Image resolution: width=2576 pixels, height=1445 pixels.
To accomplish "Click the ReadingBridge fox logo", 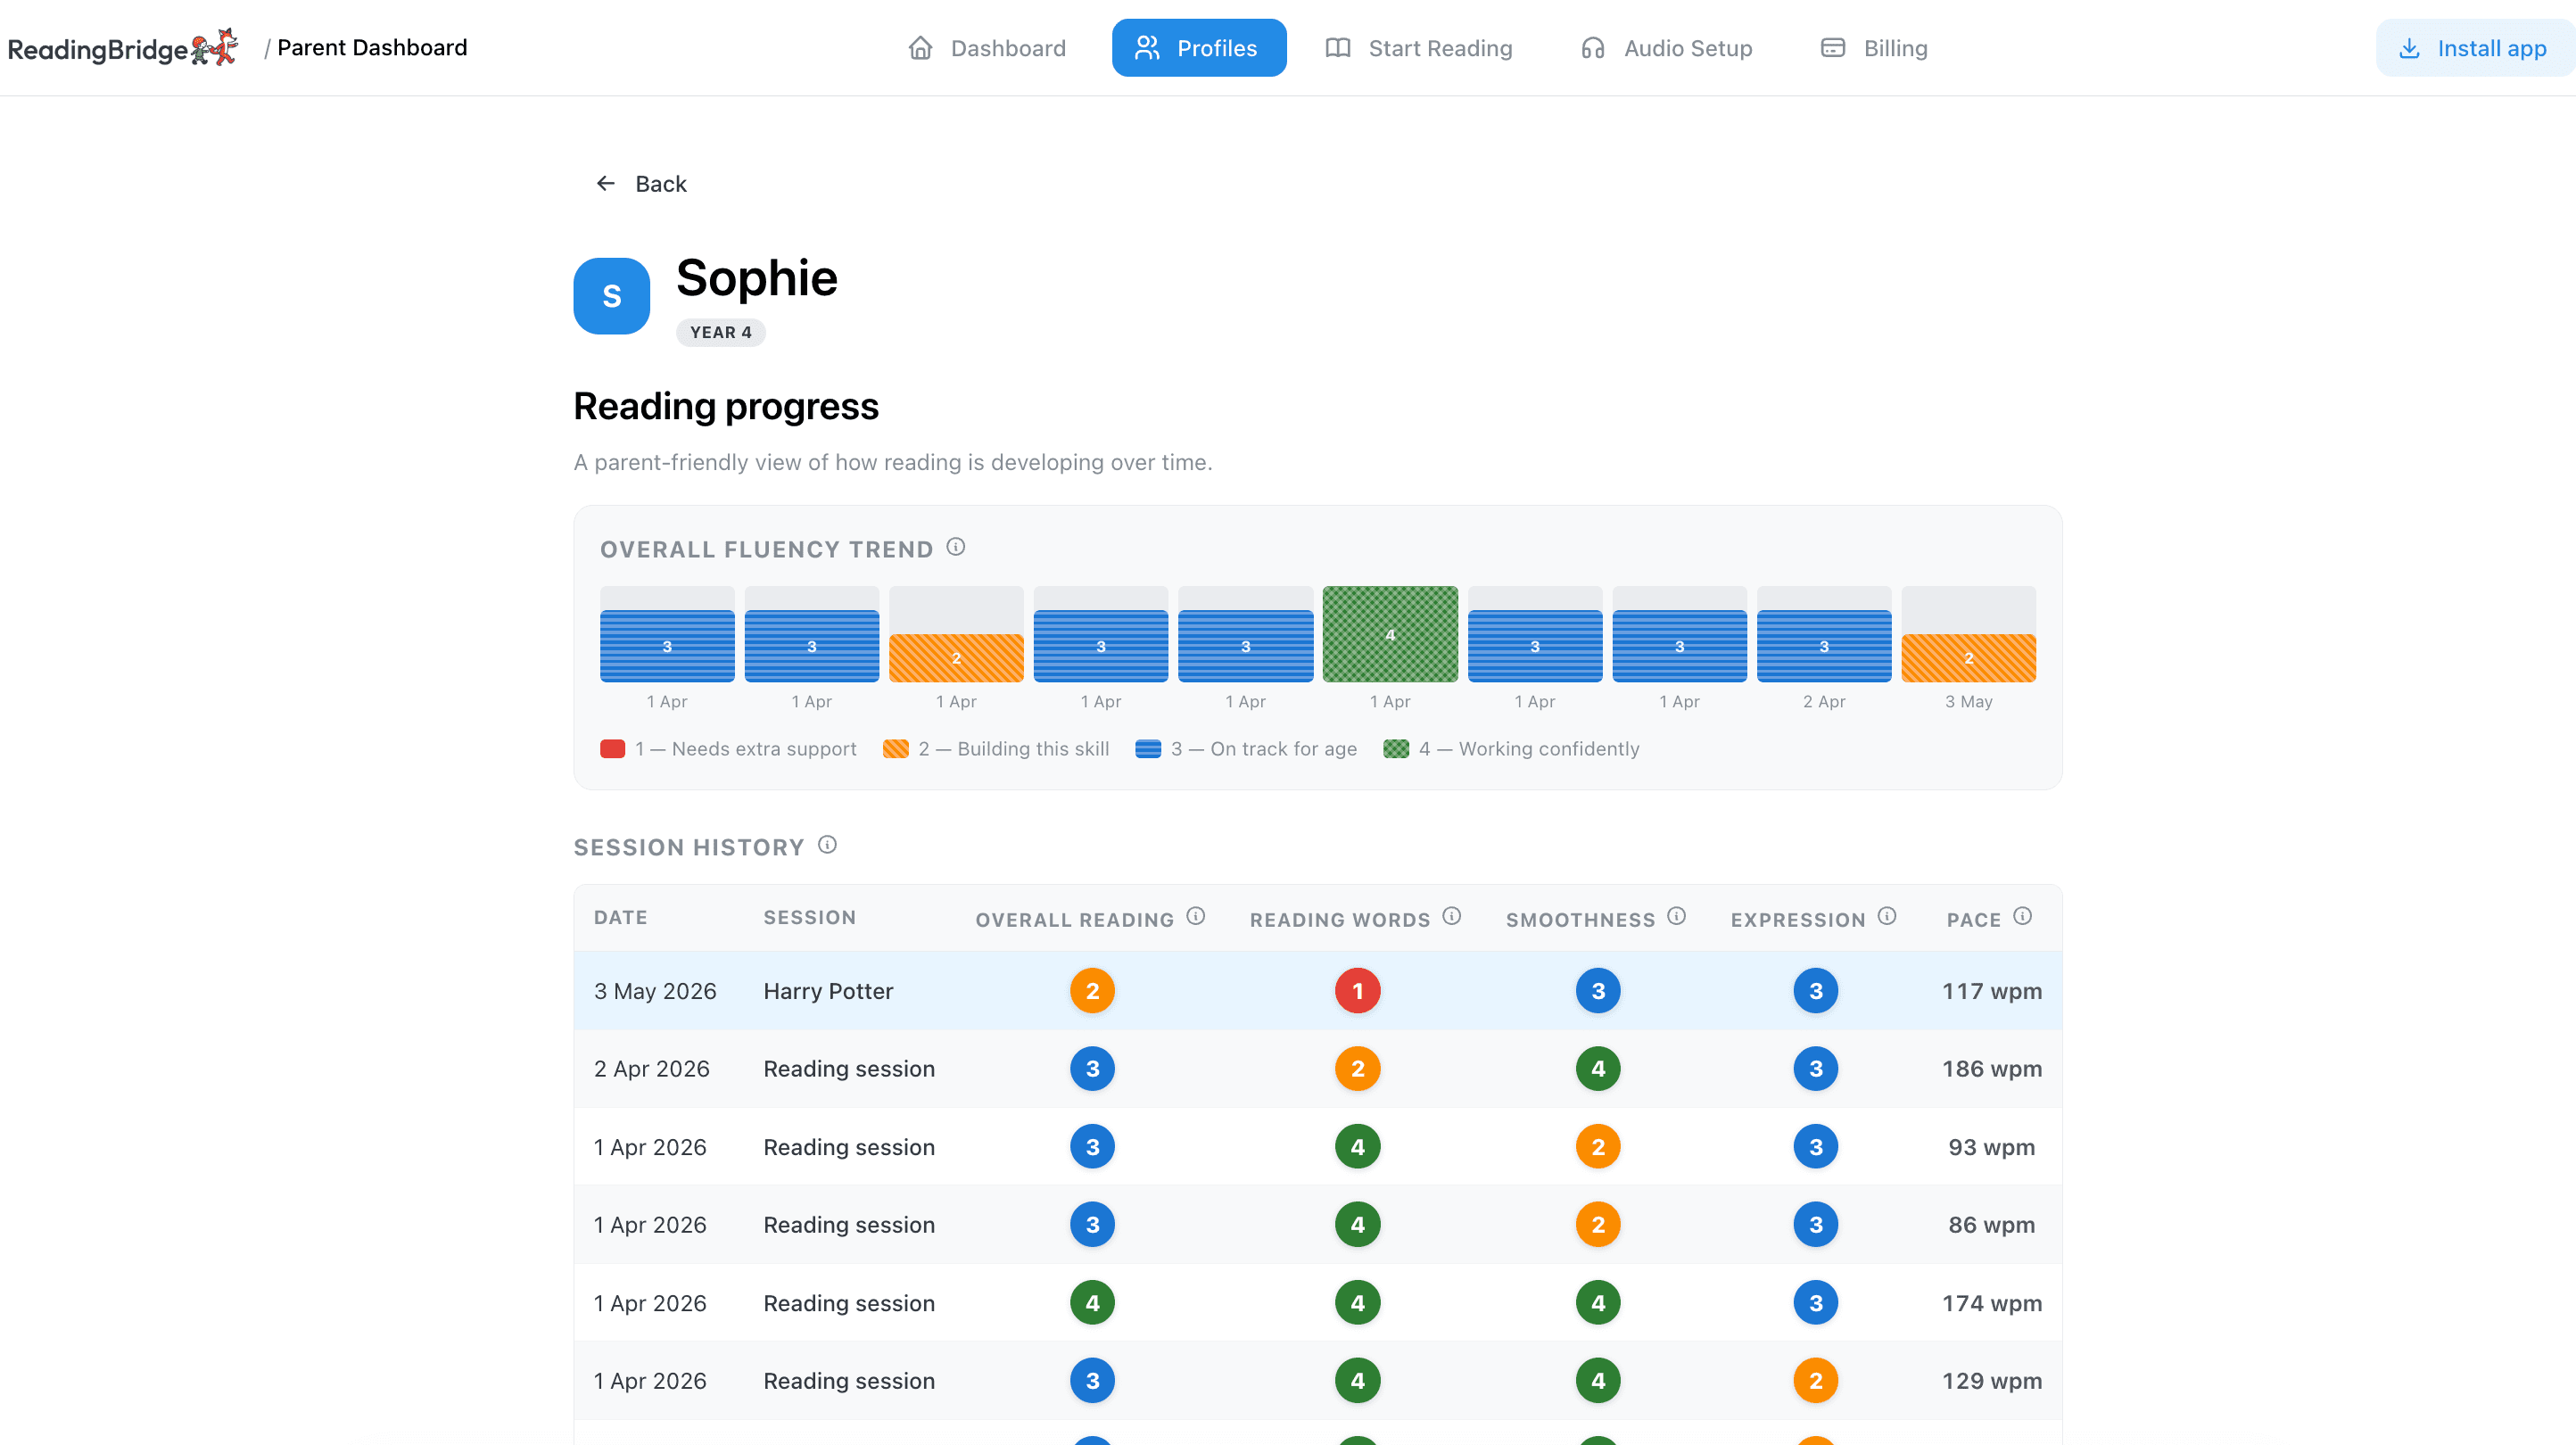I will click(215, 47).
